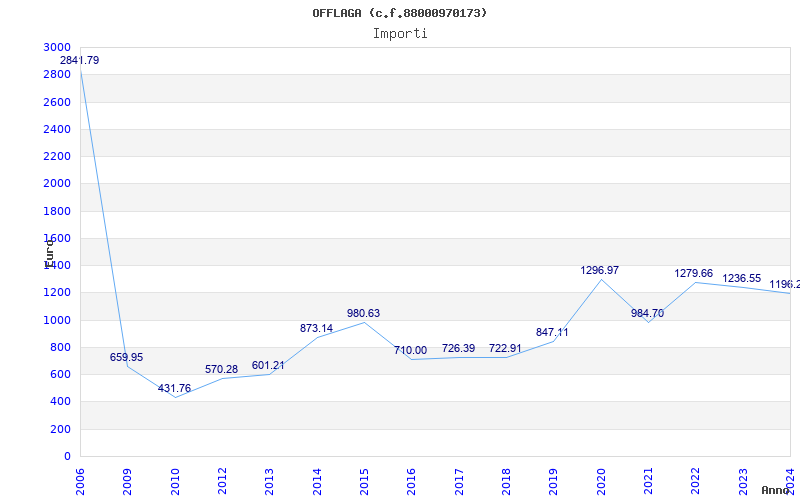Select the 2010 x-axis year
800x500 pixels.
point(175,481)
